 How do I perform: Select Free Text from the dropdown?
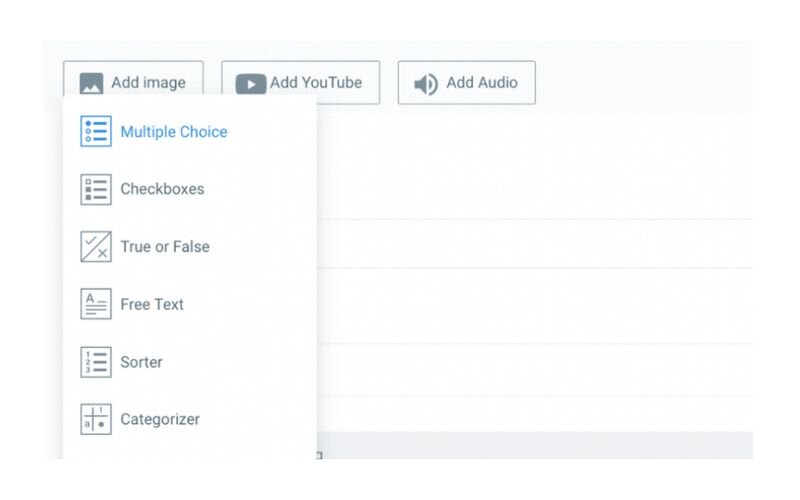(152, 305)
